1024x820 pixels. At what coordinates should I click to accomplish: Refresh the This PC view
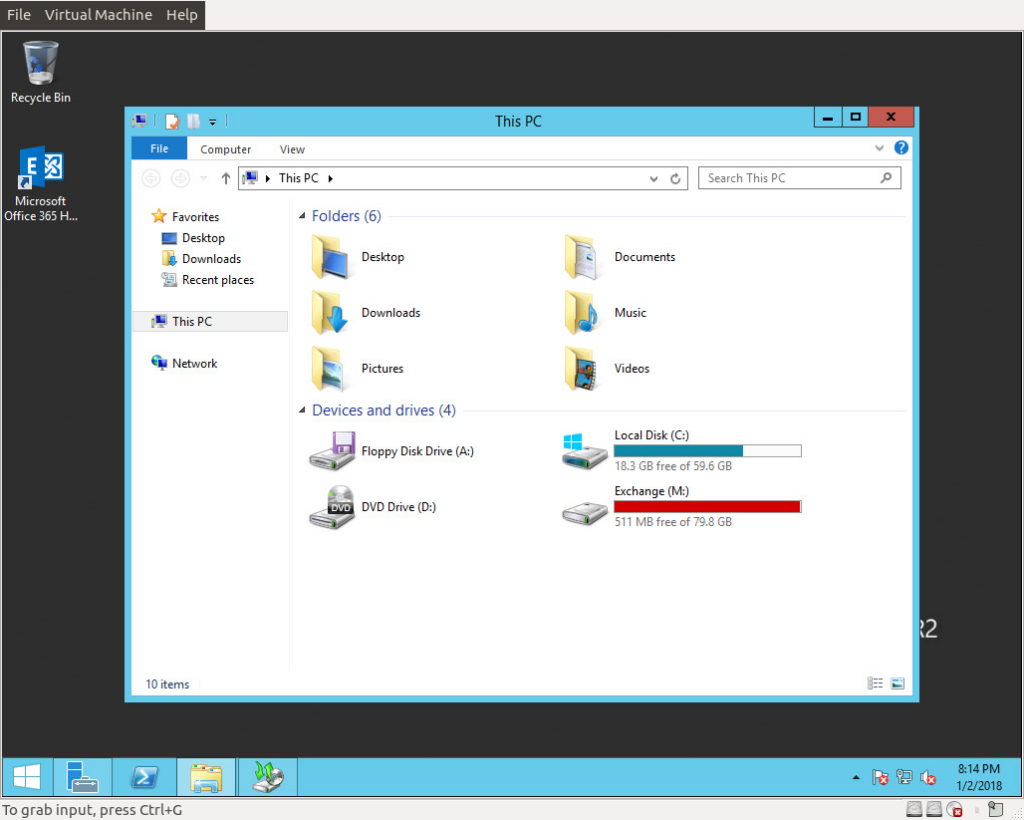coord(675,179)
